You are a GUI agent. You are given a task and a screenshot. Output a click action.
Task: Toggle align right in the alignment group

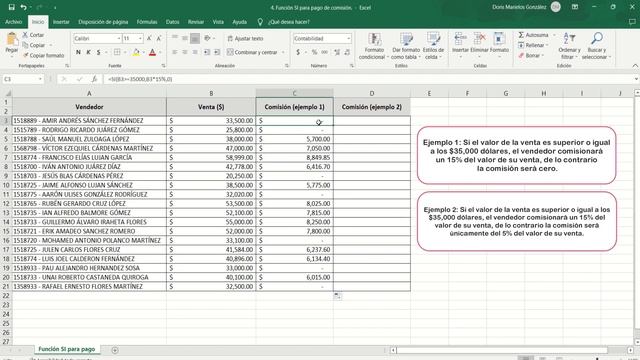point(195,52)
